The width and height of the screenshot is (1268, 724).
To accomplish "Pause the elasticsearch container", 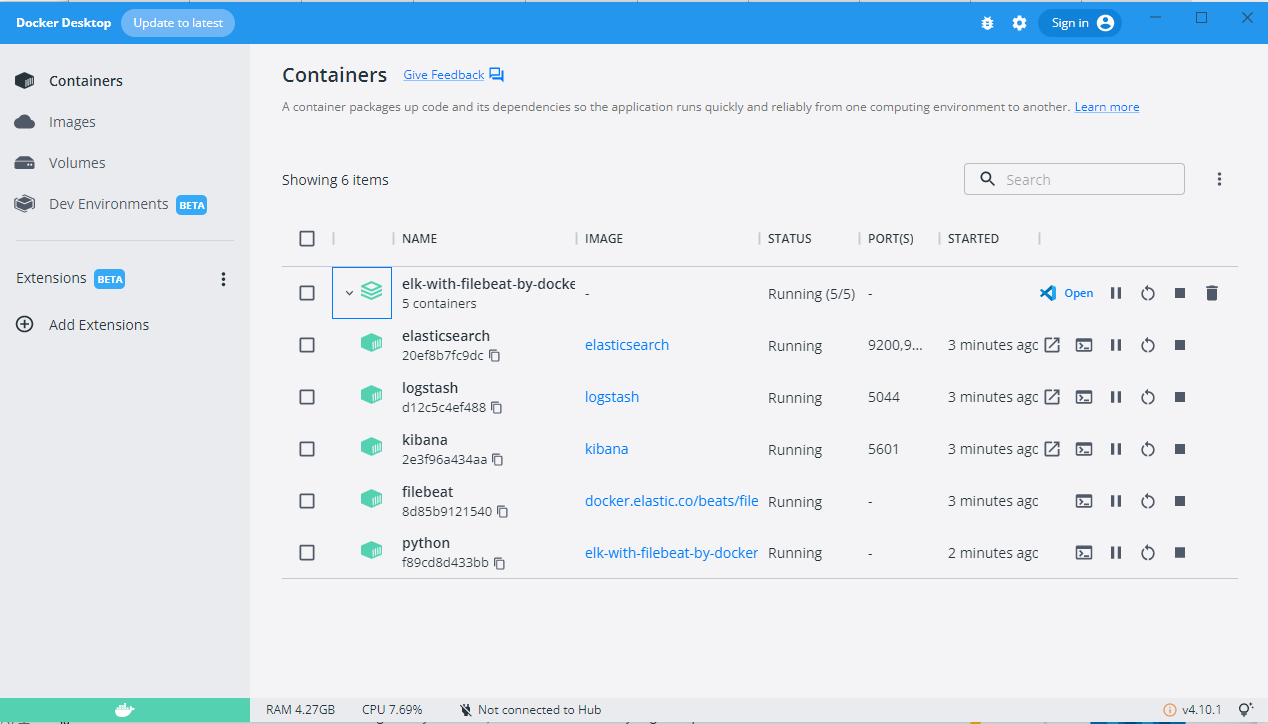I will coord(1116,345).
